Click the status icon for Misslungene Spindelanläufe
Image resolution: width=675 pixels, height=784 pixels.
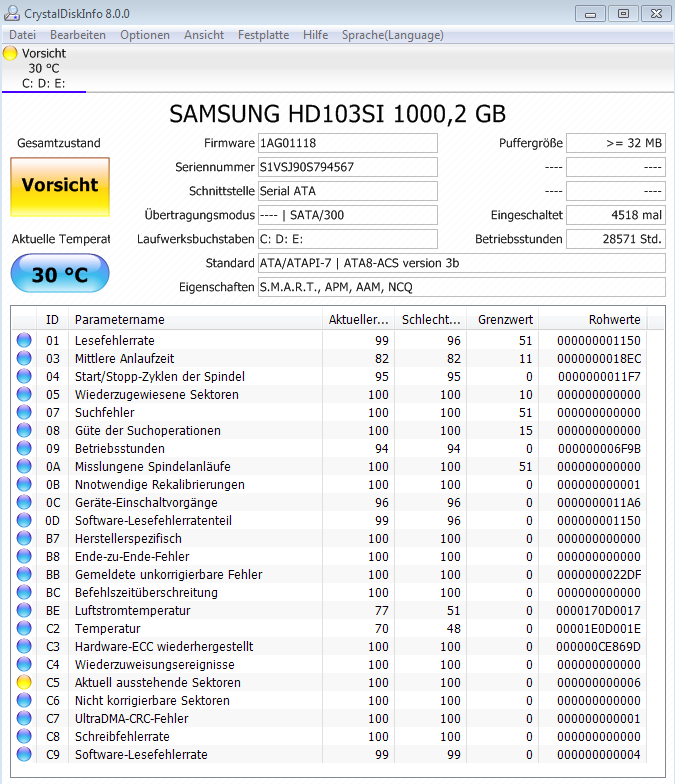pos(24,466)
